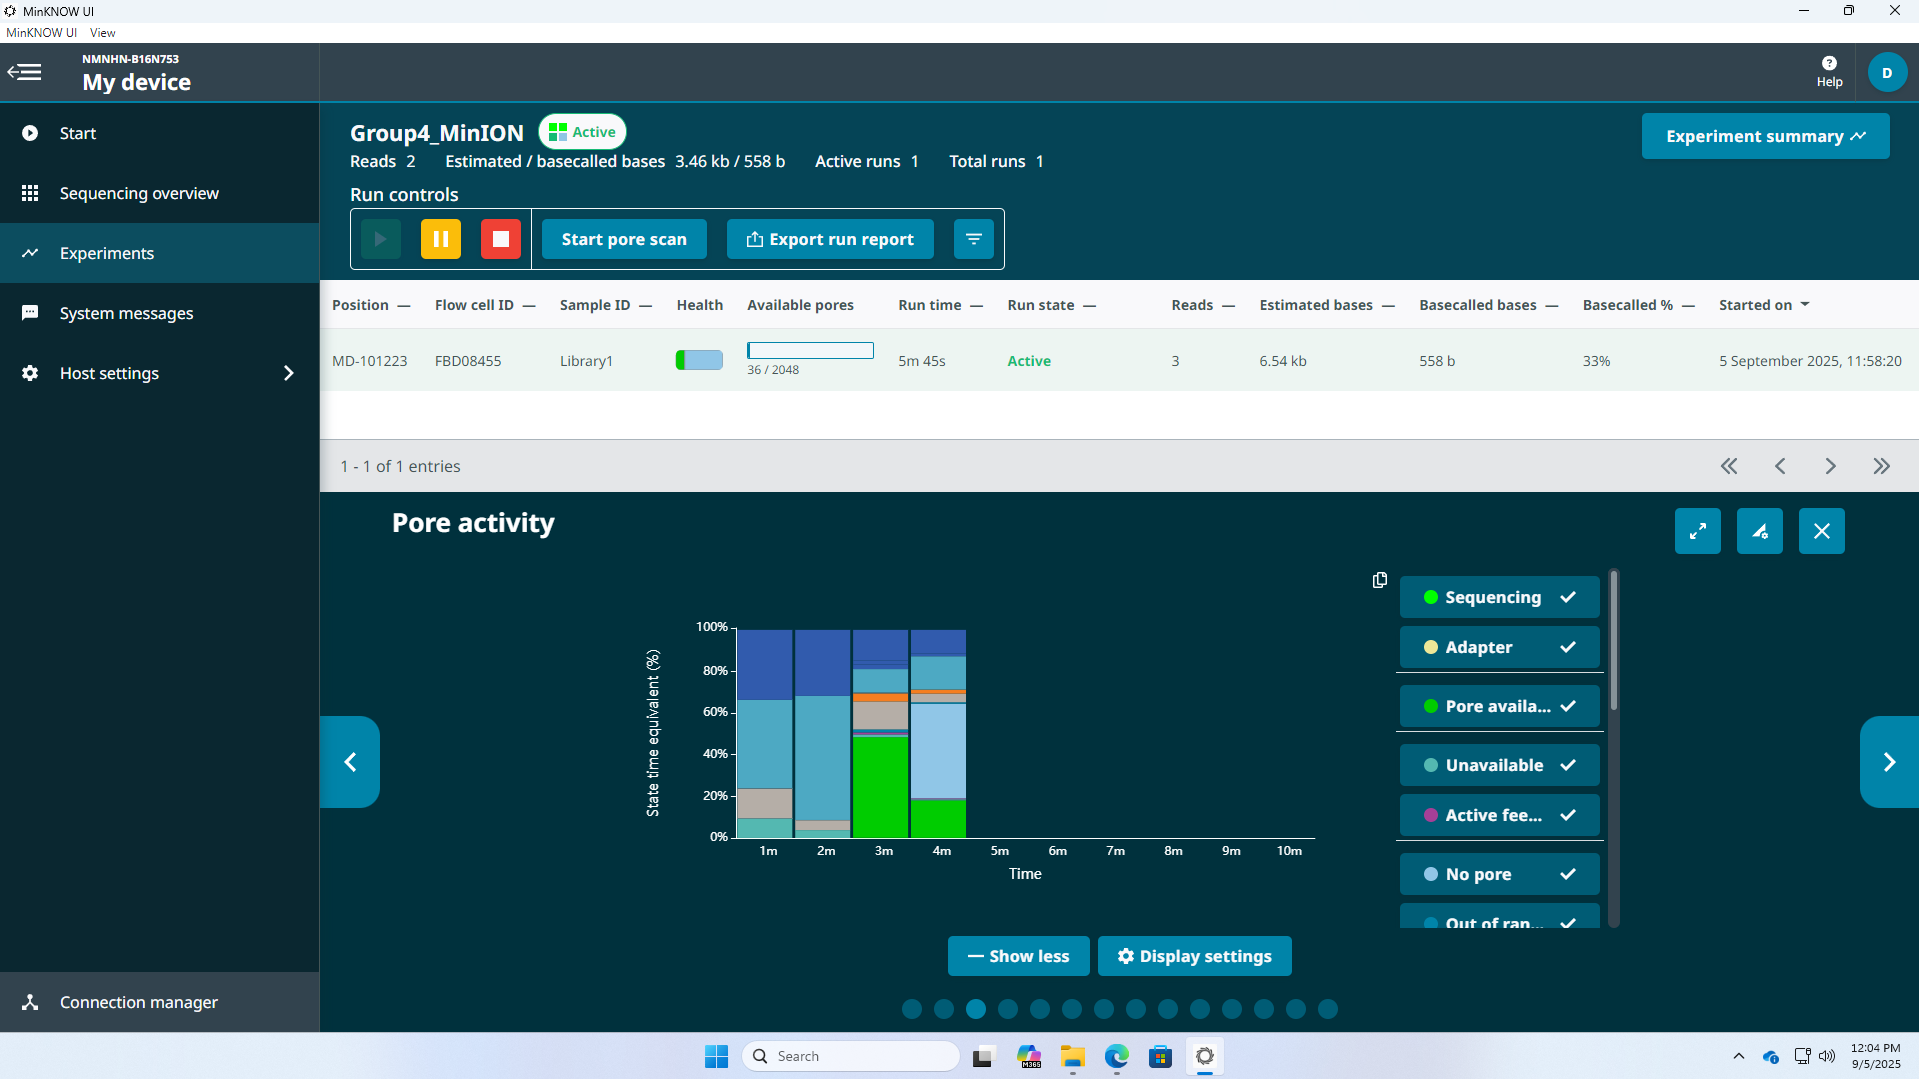Navigate to Sequencing overview

pos(139,193)
